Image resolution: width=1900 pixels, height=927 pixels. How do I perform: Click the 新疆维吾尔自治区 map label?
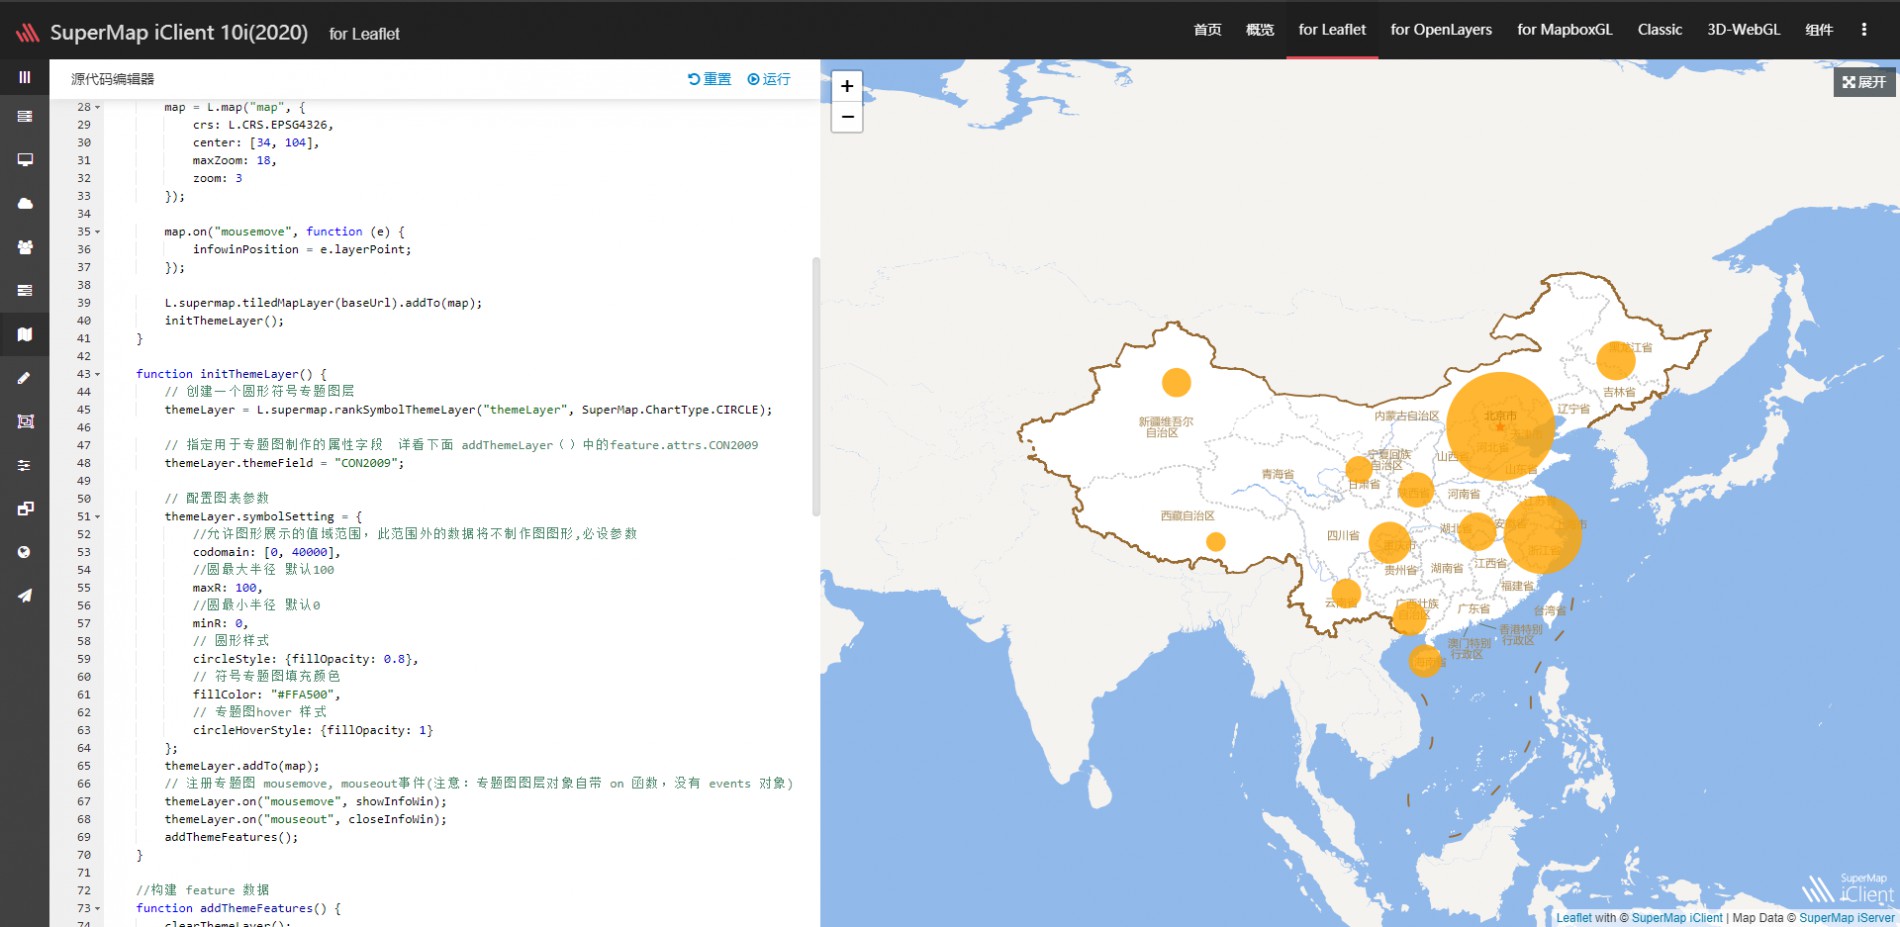pyautogui.click(x=1166, y=427)
